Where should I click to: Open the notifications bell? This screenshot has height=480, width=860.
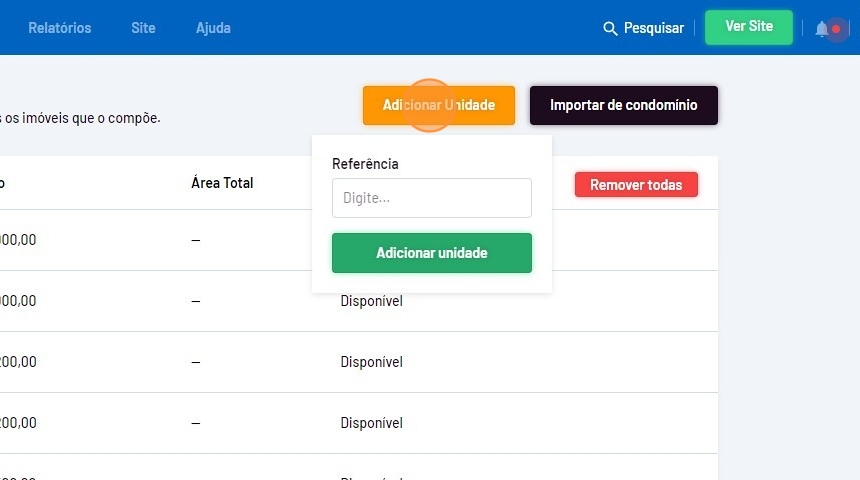click(822, 29)
